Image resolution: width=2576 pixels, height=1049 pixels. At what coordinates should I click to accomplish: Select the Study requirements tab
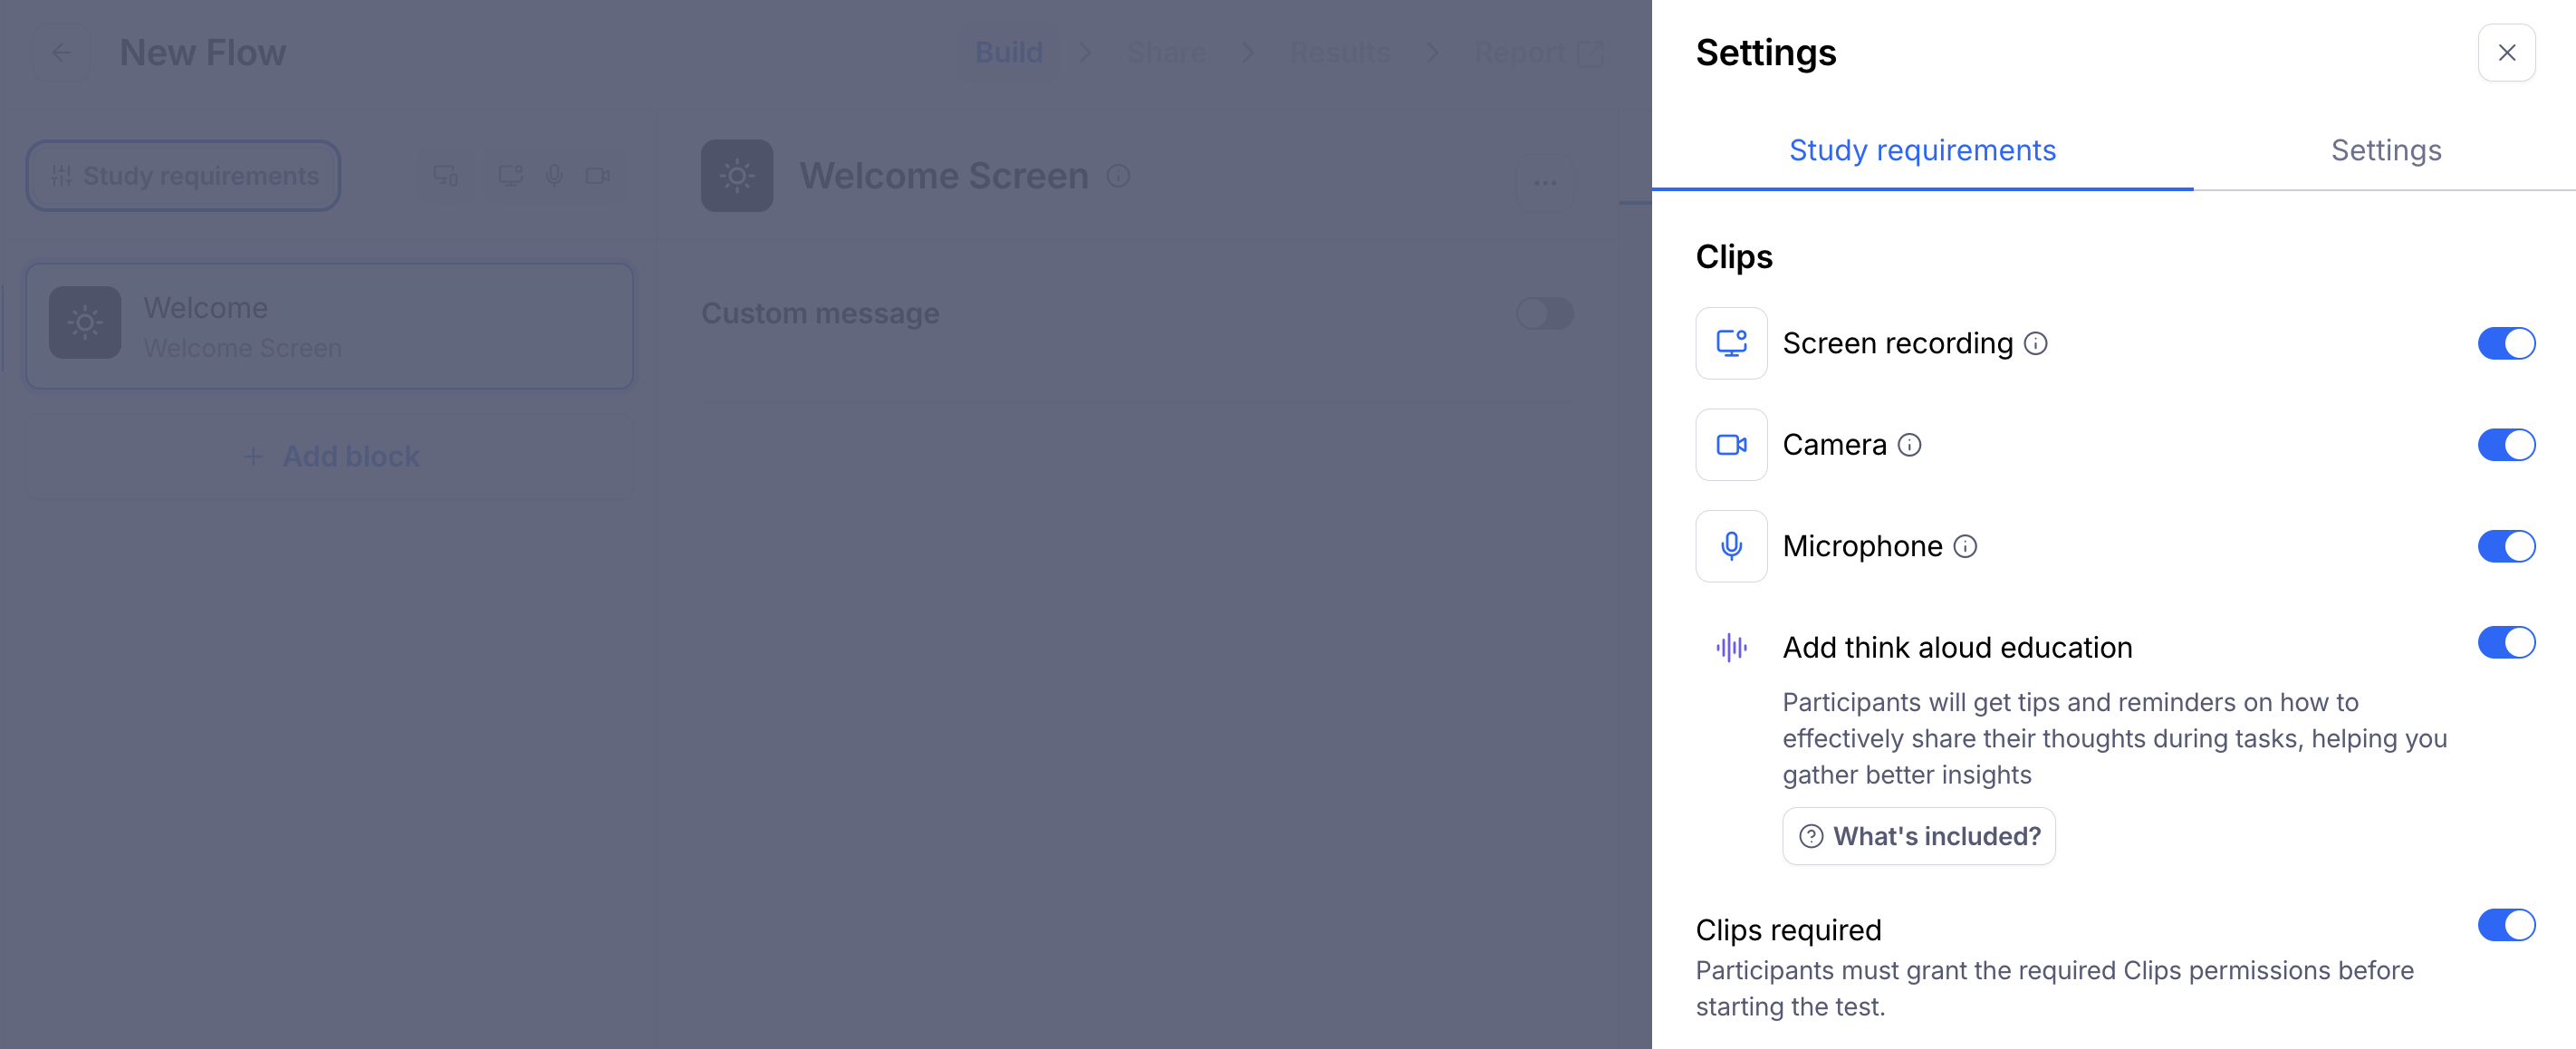pos(1922,150)
